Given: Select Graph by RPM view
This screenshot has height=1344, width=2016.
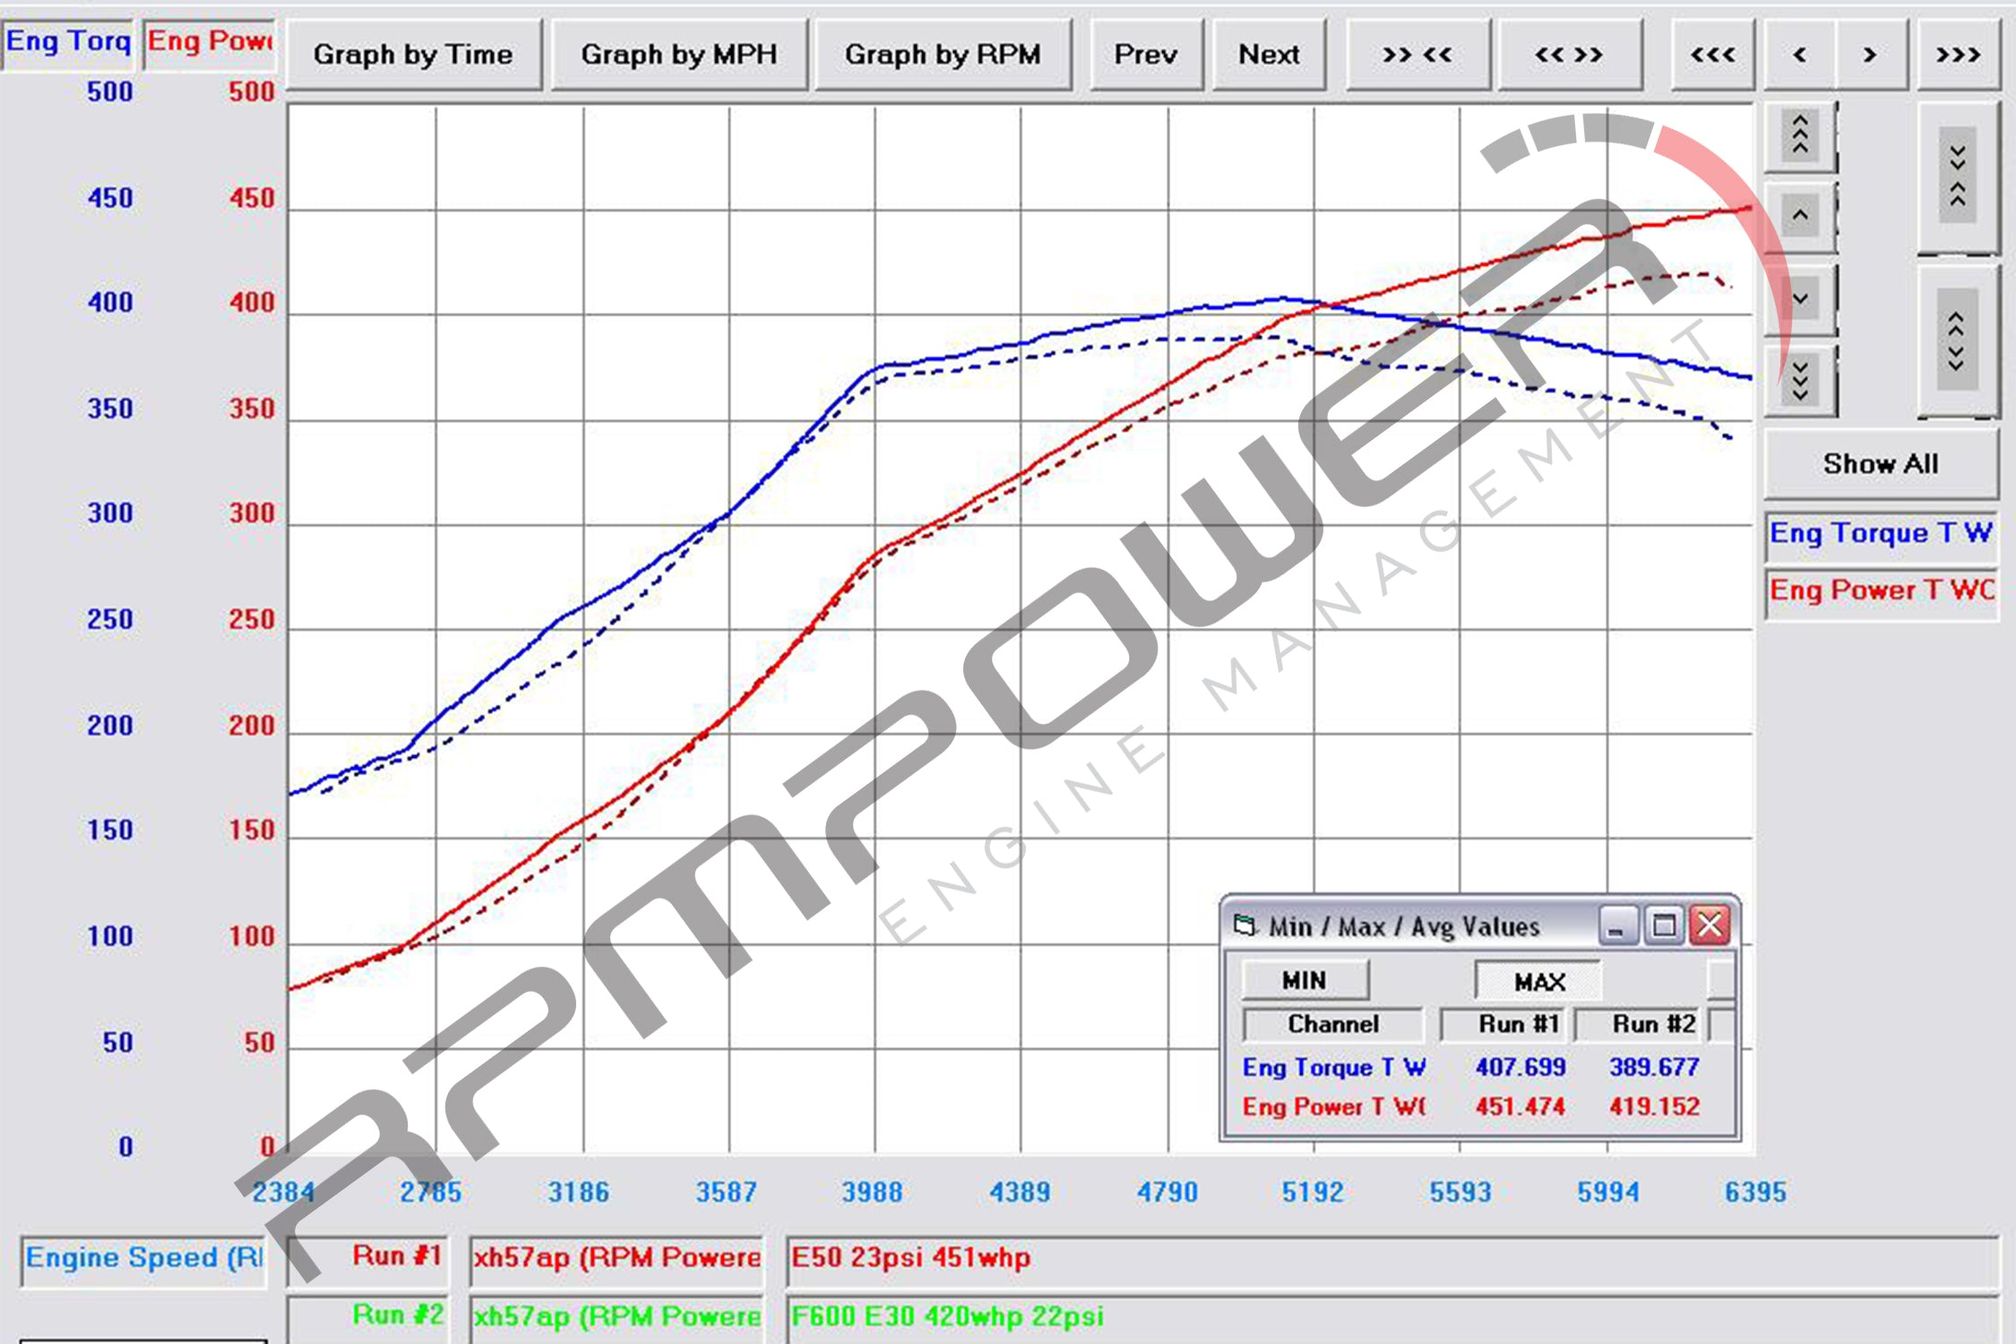Looking at the screenshot, I should click(x=943, y=54).
